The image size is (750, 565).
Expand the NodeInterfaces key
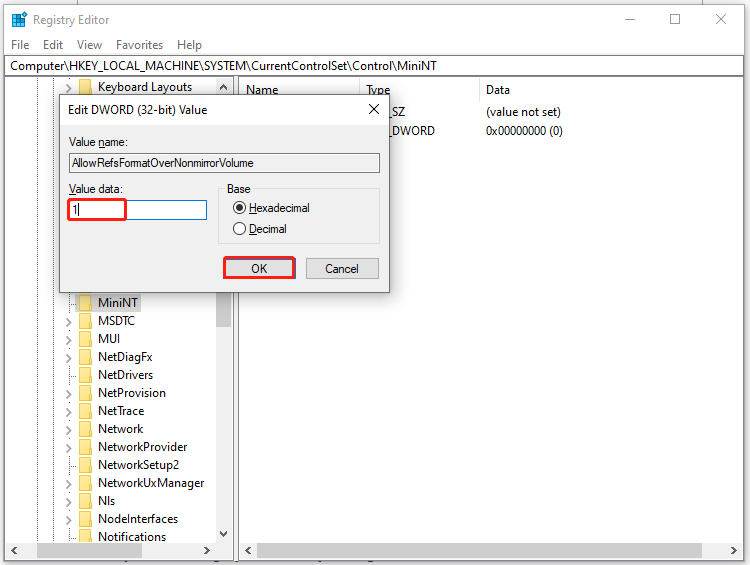[x=68, y=520]
